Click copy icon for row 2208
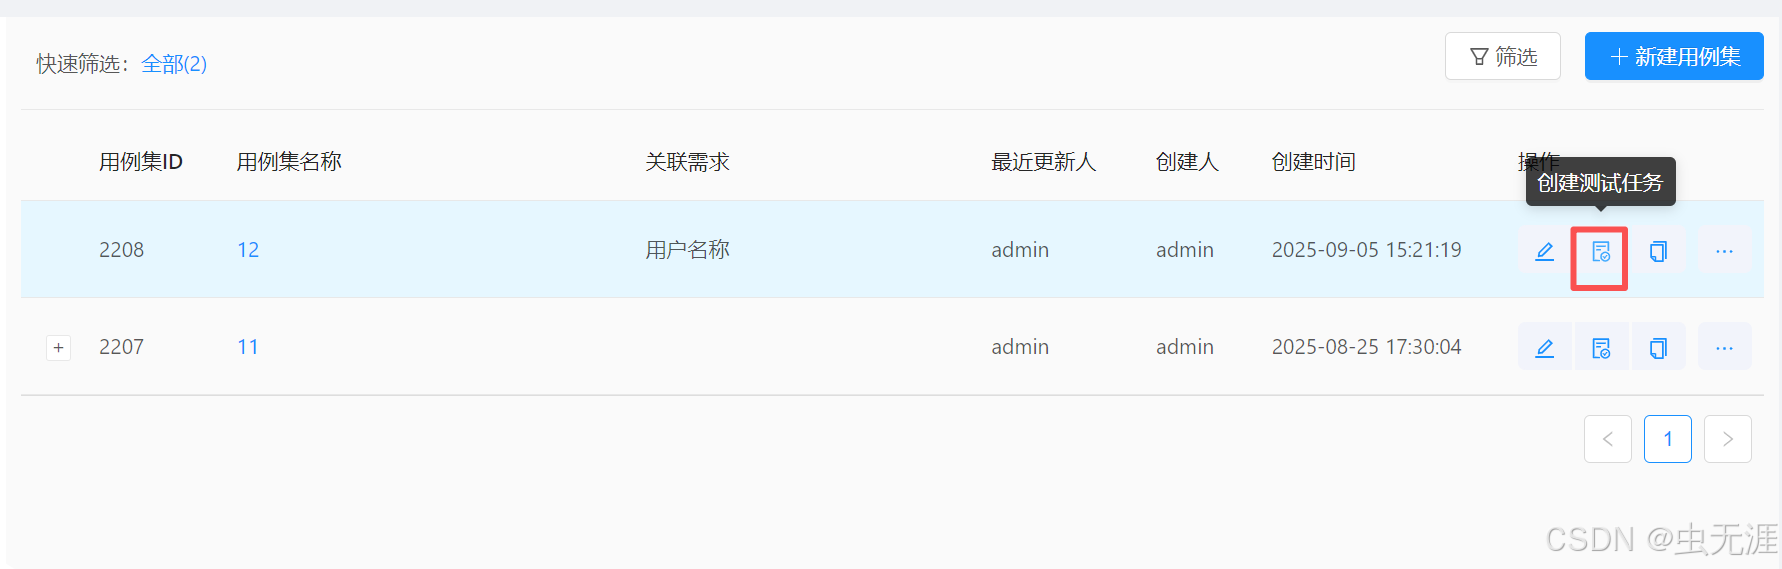Screen dimensions: 1782x569 pos(1658,251)
